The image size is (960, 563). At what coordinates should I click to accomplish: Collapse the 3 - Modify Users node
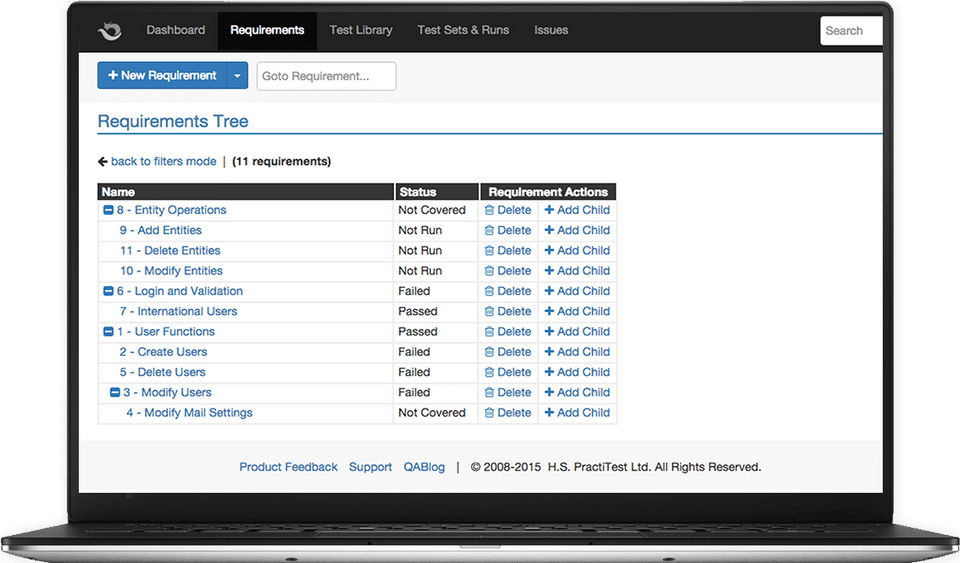[114, 392]
